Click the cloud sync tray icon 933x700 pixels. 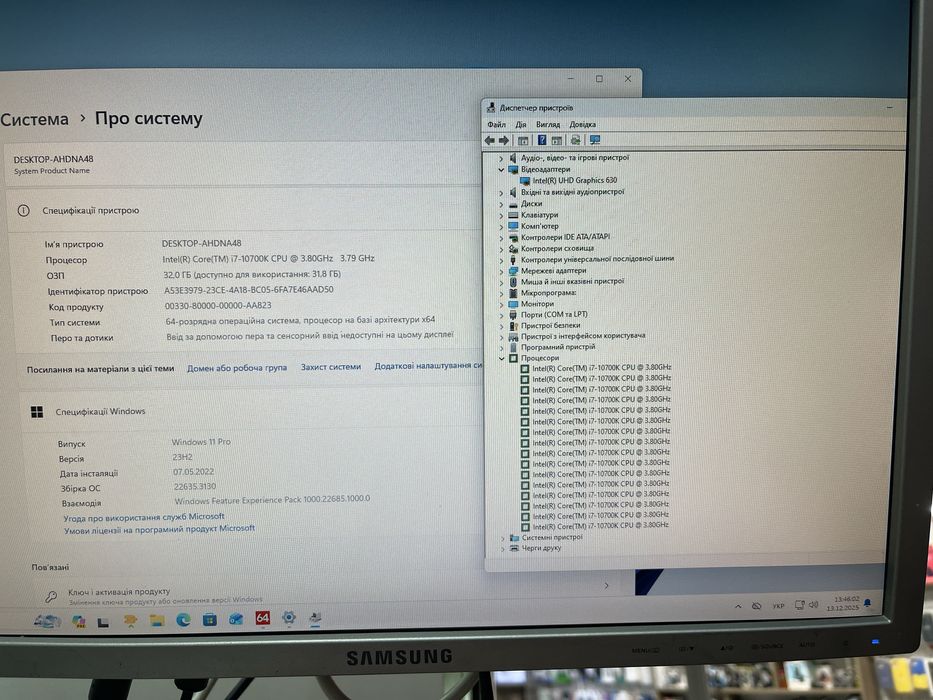coord(757,606)
